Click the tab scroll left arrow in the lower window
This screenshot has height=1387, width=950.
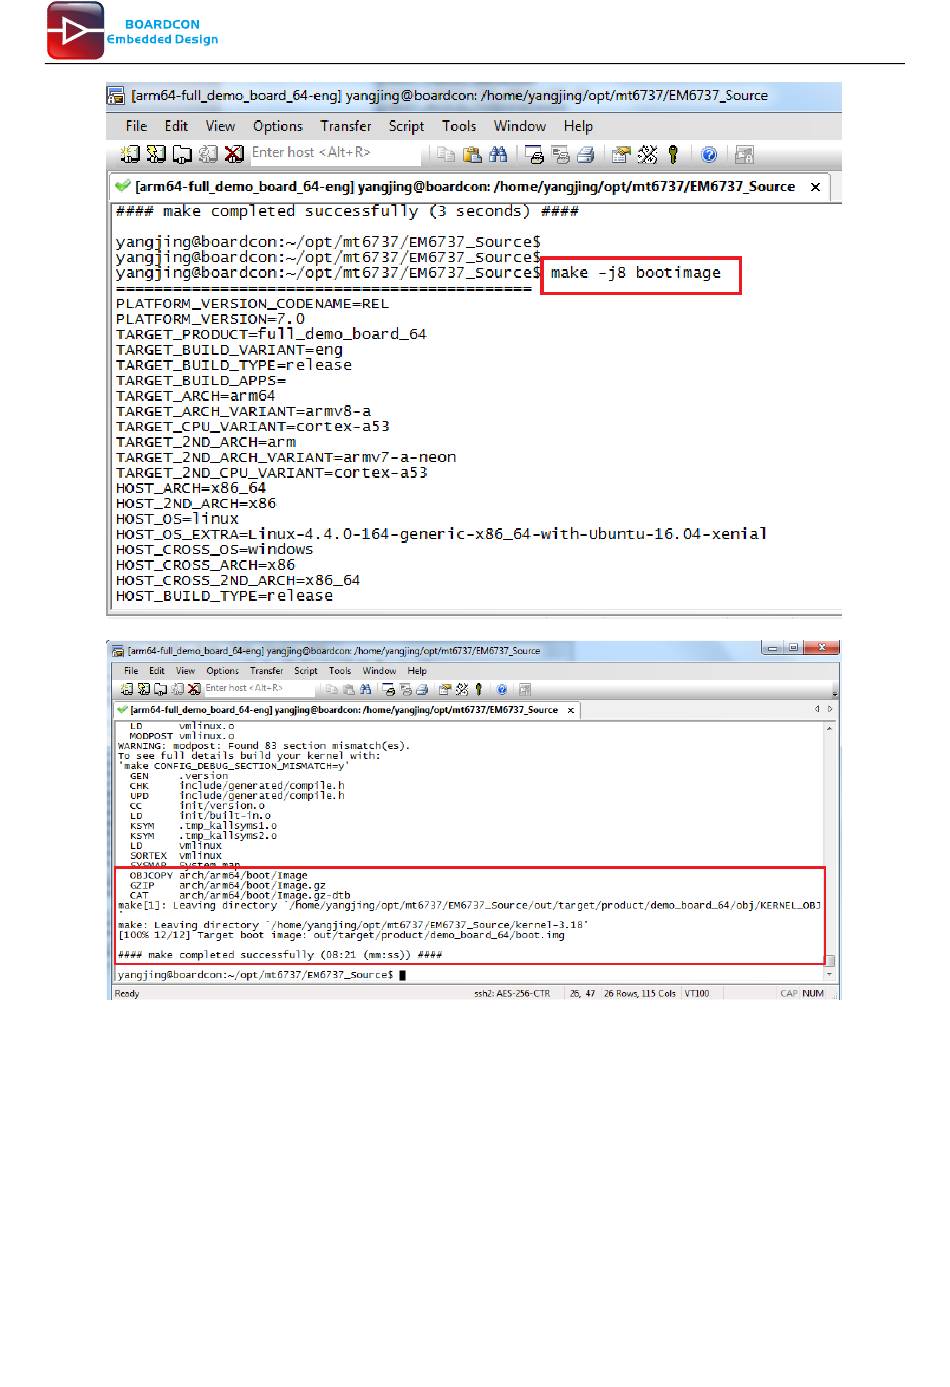817,709
